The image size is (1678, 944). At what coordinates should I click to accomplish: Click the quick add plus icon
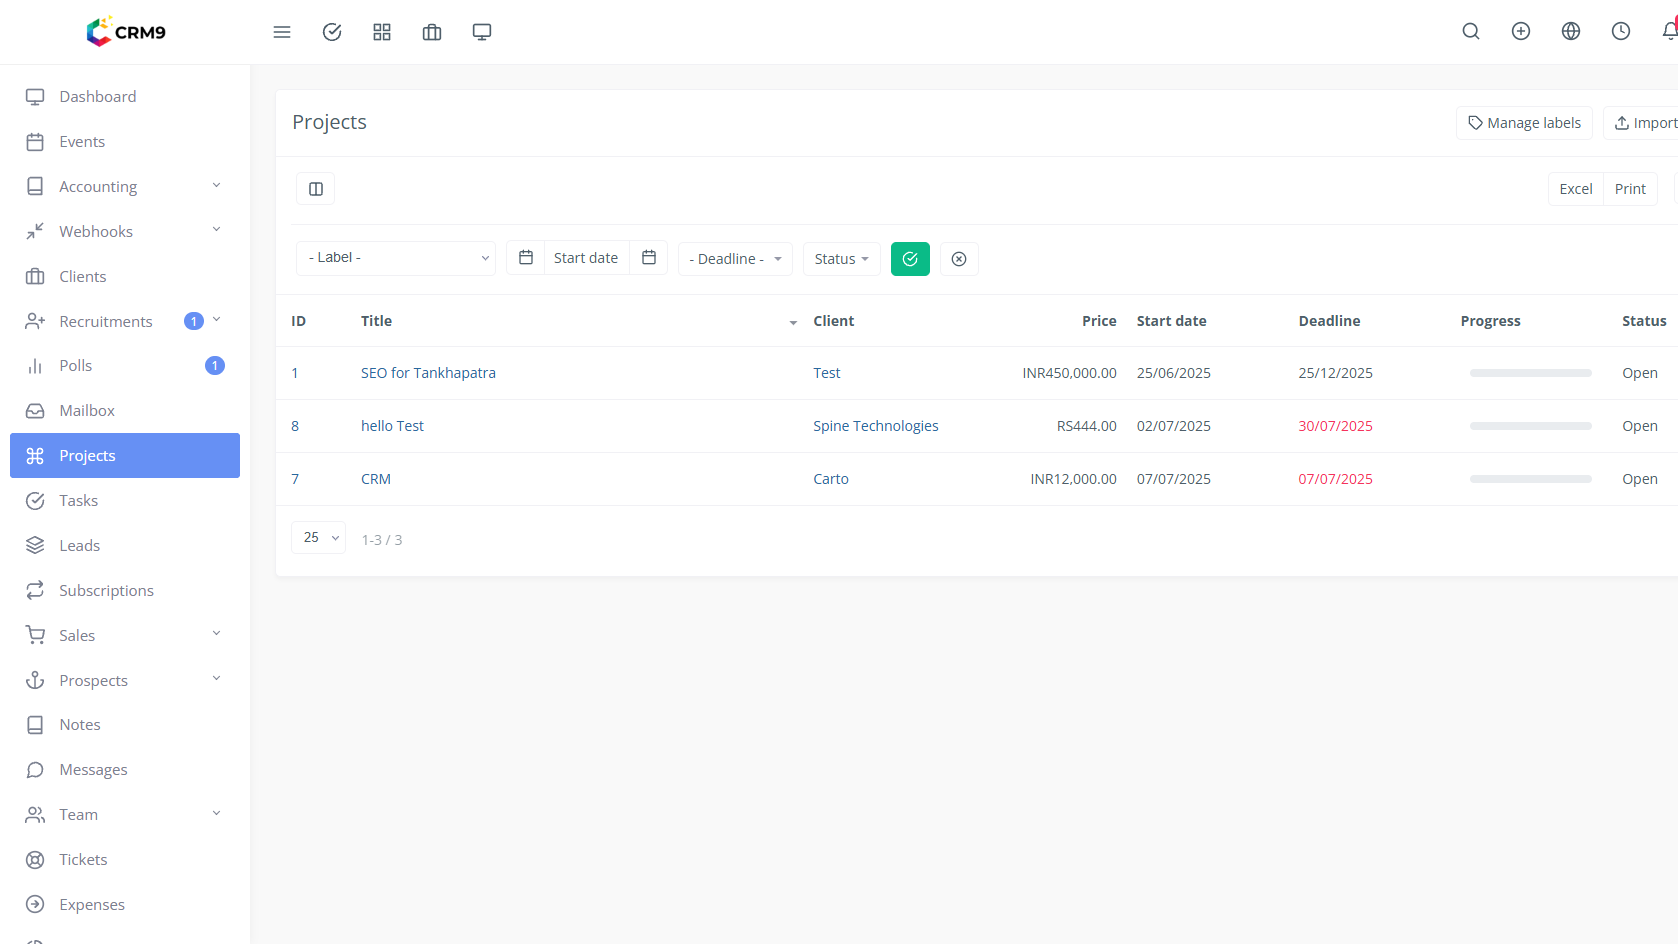1520,32
